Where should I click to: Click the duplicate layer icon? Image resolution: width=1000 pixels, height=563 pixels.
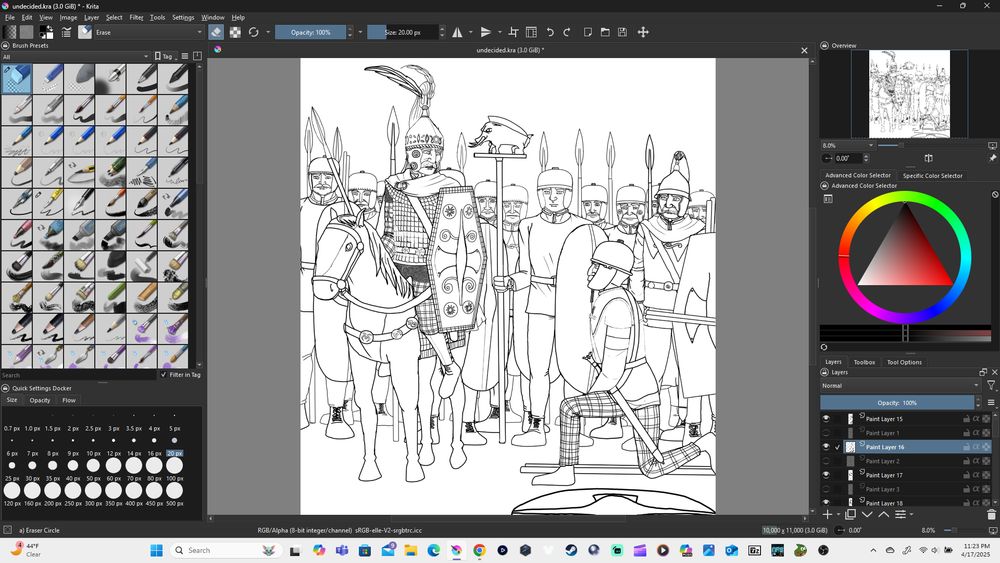[x=850, y=514]
